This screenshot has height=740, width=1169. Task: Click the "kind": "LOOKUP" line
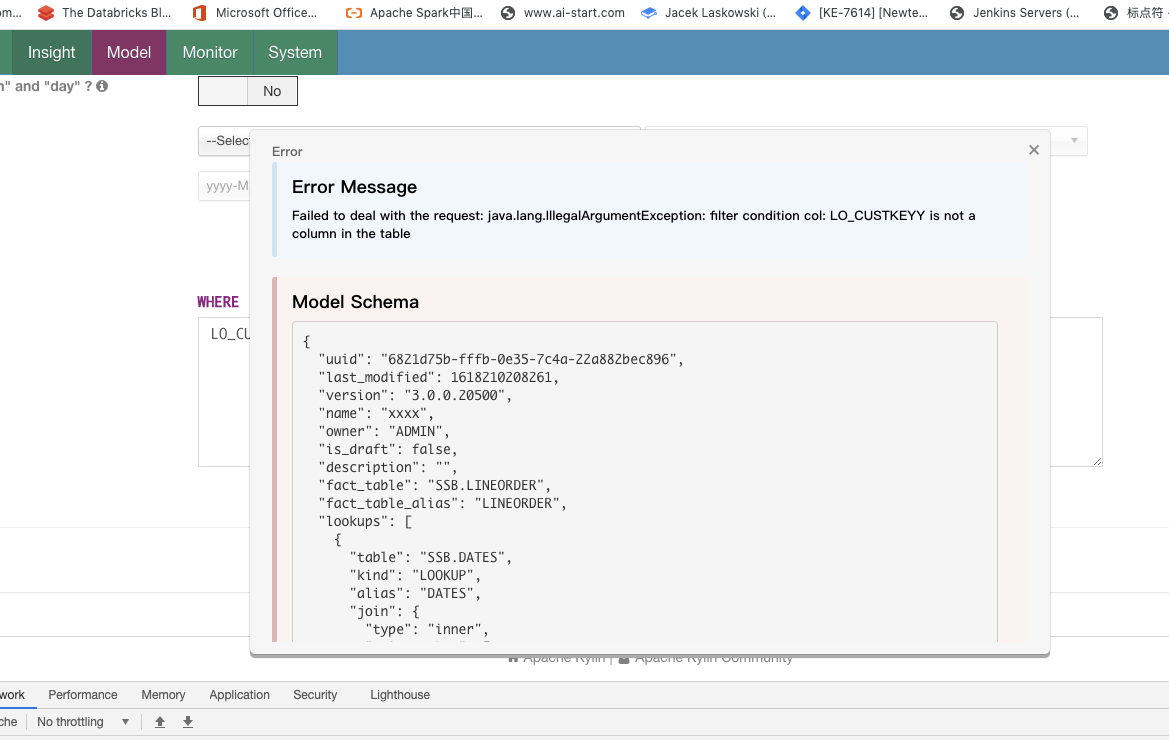[415, 575]
